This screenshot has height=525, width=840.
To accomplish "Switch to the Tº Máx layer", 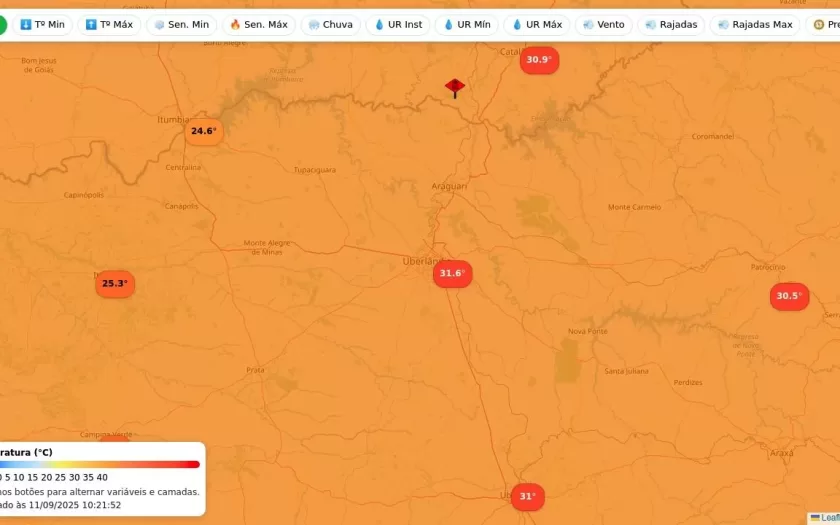I will click(109, 24).
